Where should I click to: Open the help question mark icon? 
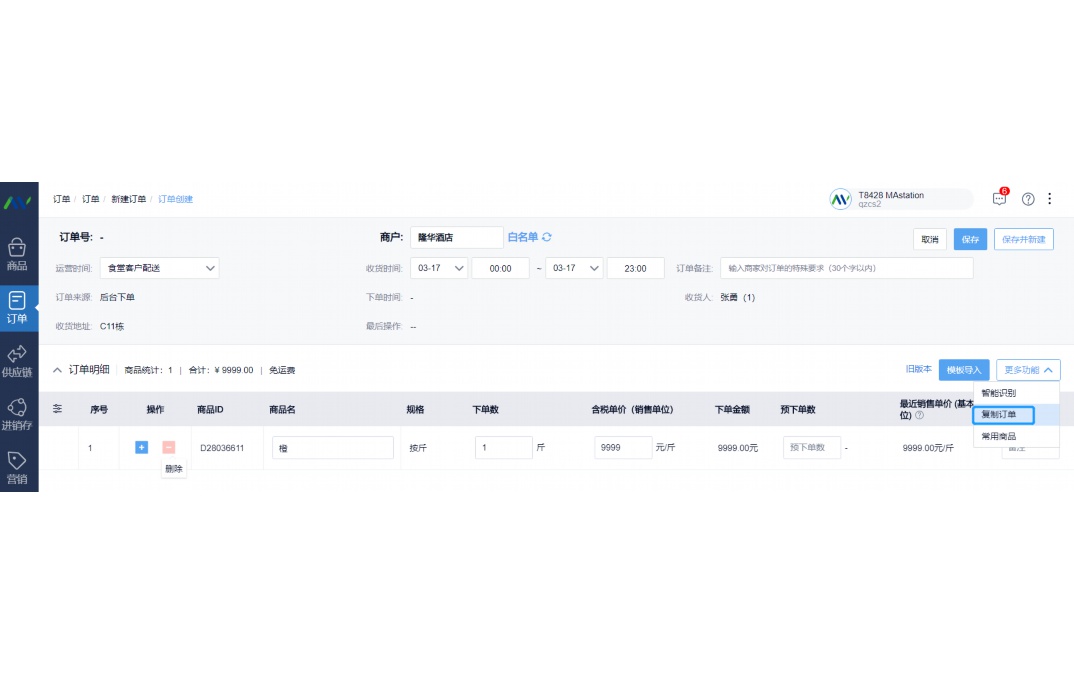1028,199
